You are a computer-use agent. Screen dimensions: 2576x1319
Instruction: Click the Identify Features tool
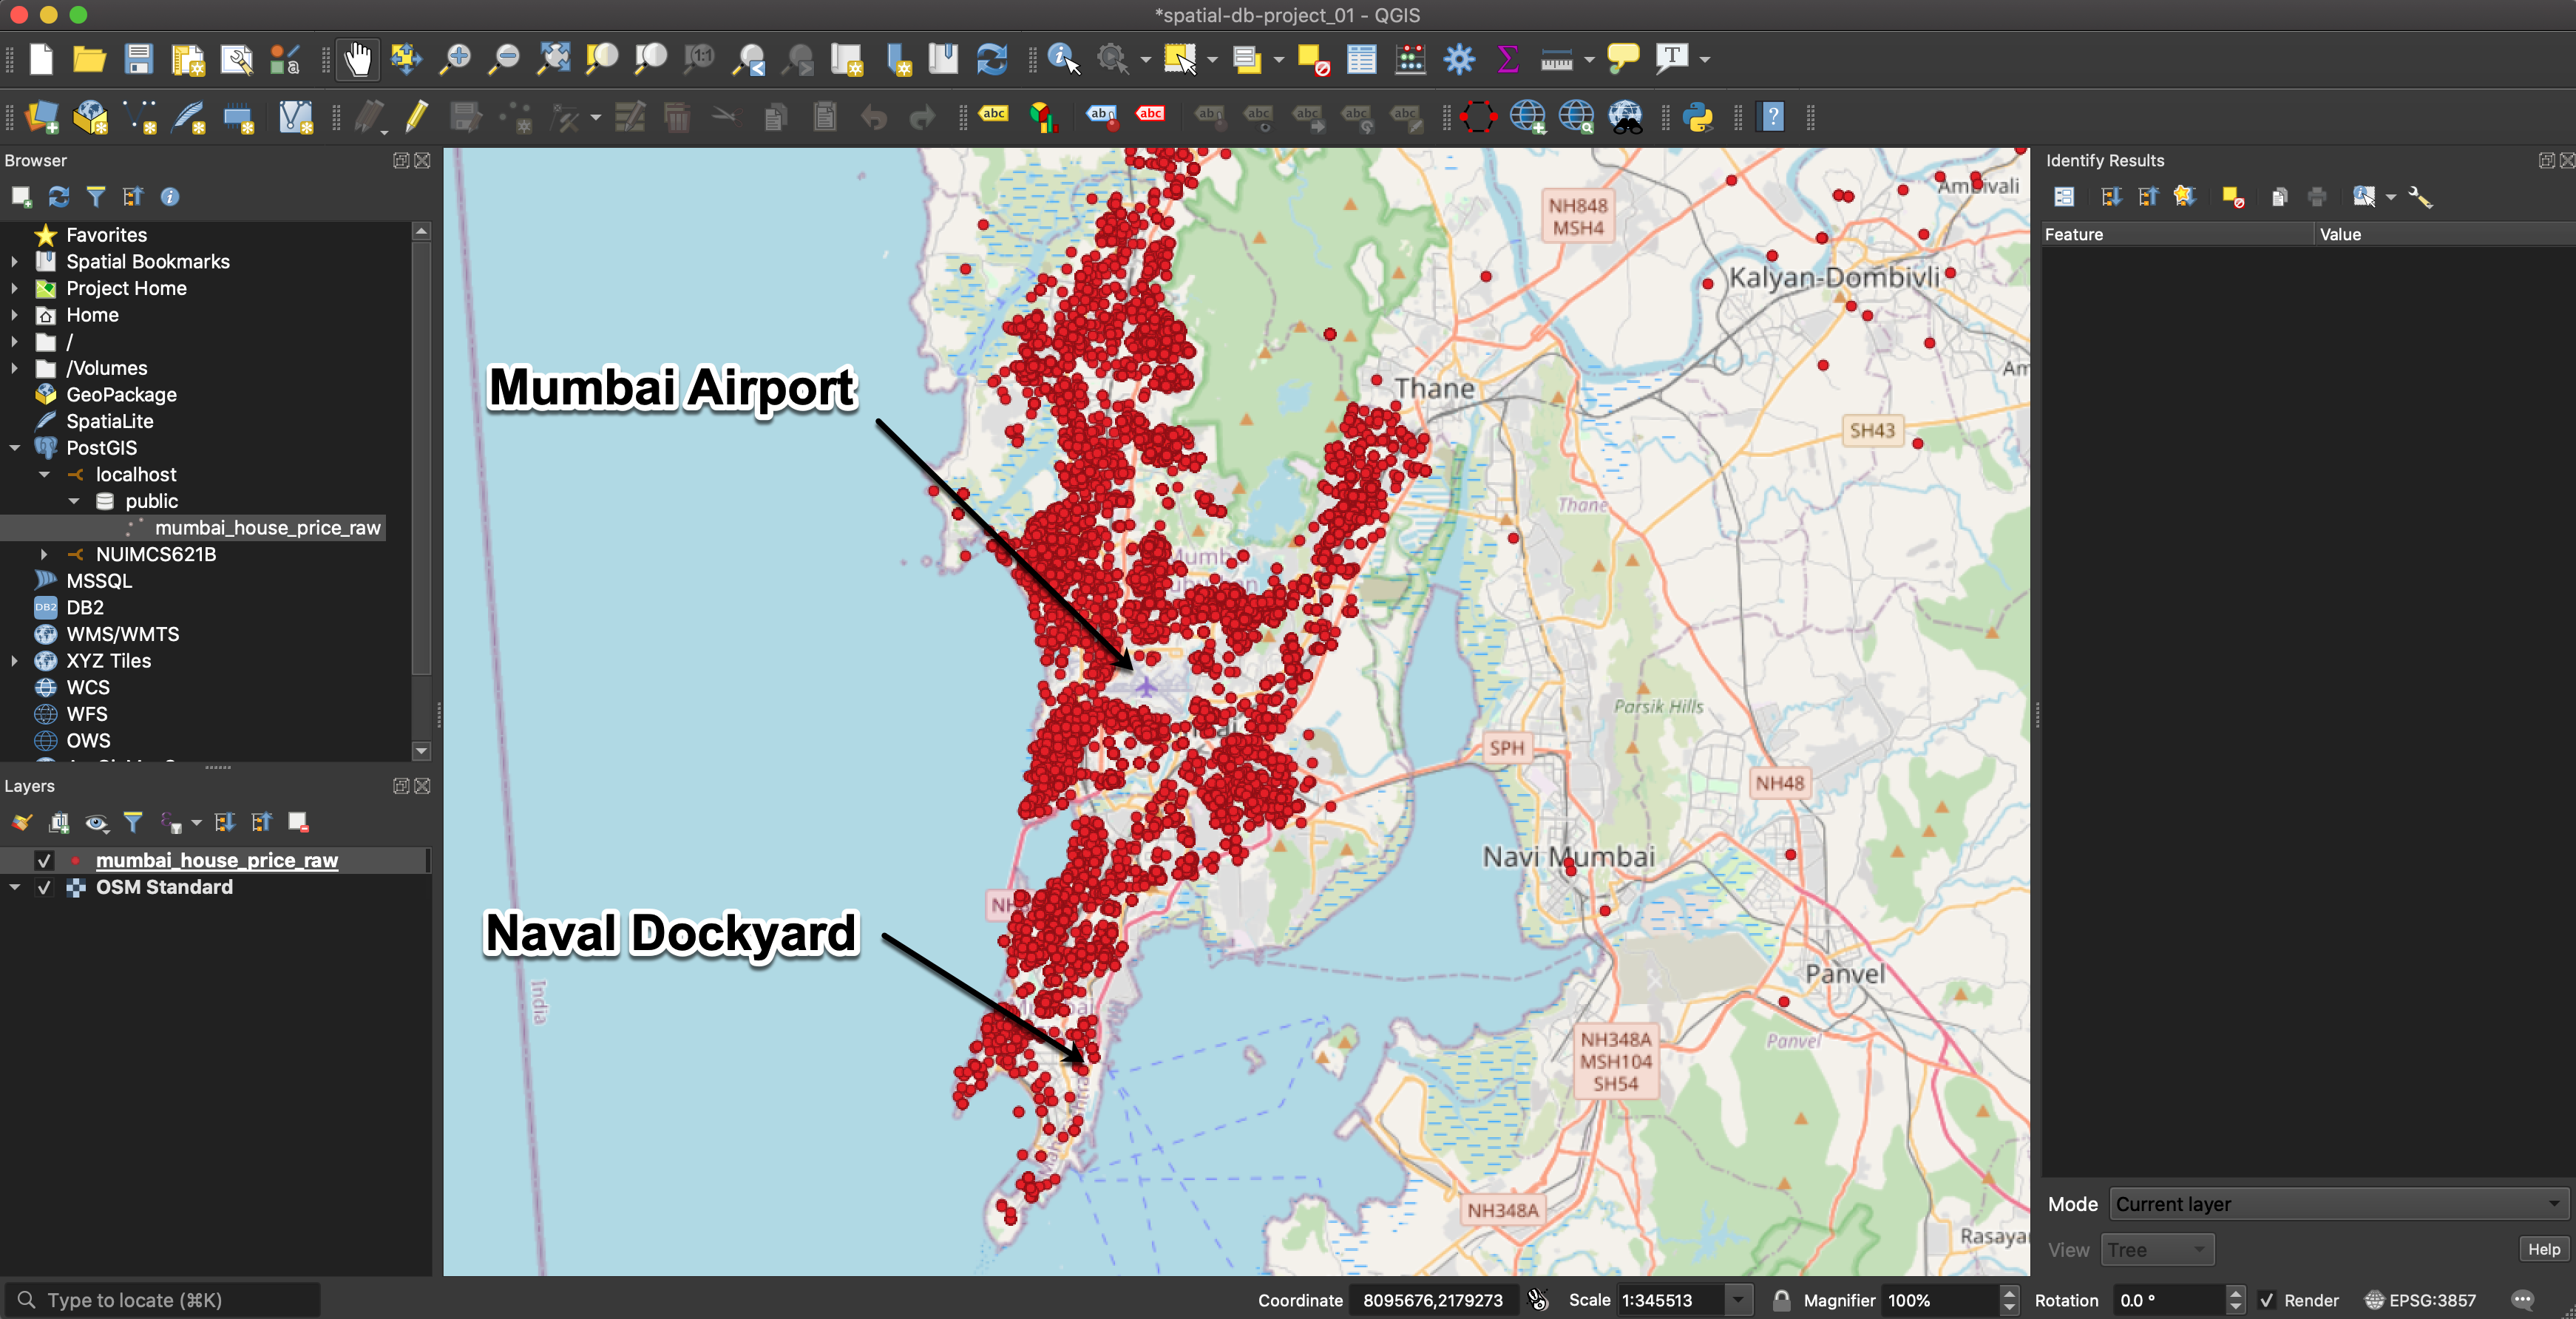click(1063, 60)
